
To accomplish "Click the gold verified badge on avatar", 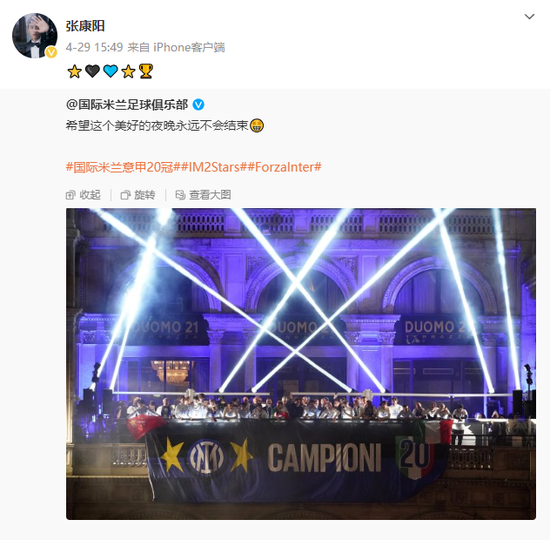I will pyautogui.click(x=52, y=53).
